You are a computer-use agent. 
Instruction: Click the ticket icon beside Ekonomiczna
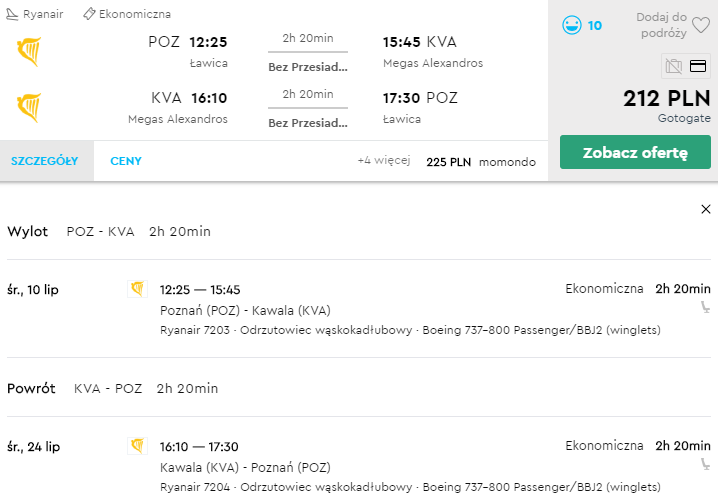89,14
